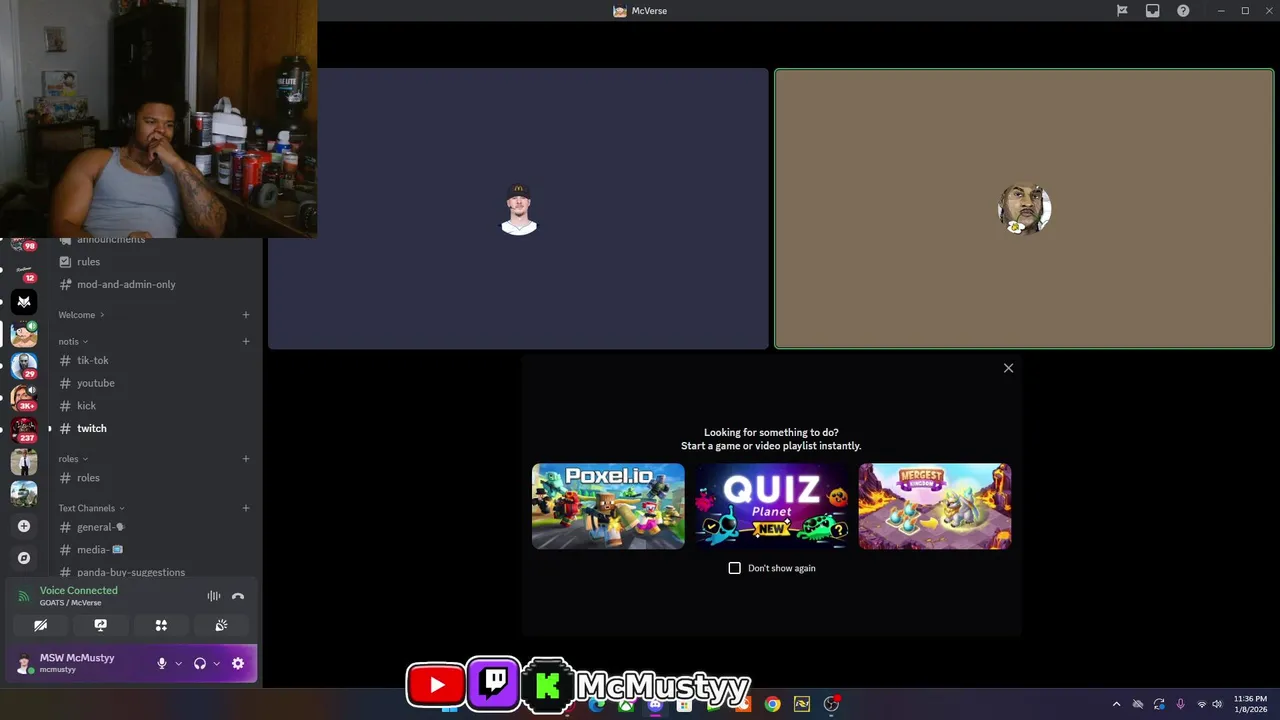Click Voice Connected status text
1280x720 pixels.
click(x=78, y=590)
